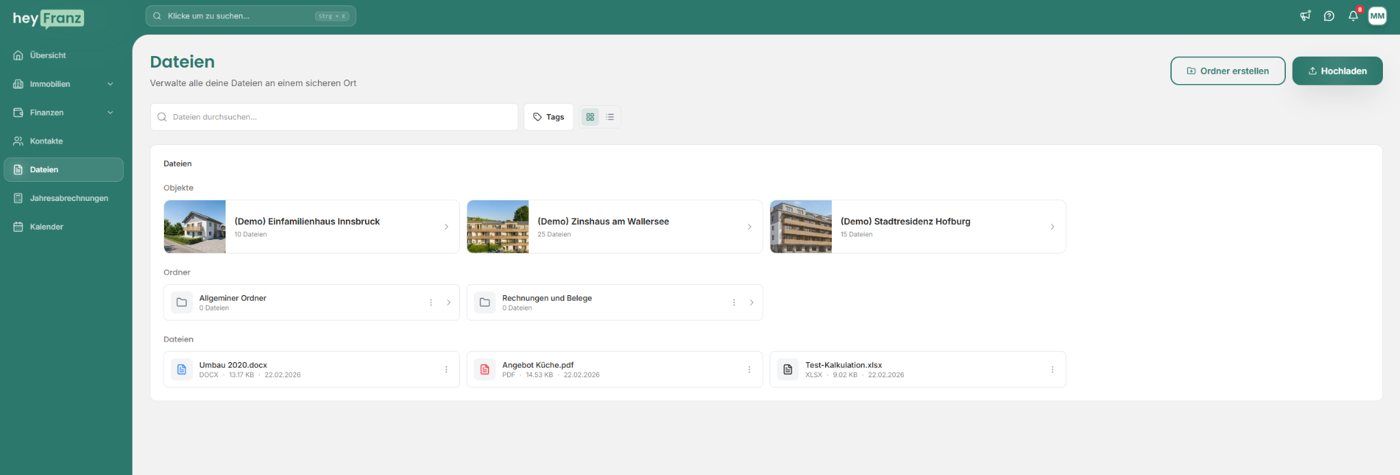Click the Dateien breadcrumb label
The image size is (1400, 475).
pos(178,163)
